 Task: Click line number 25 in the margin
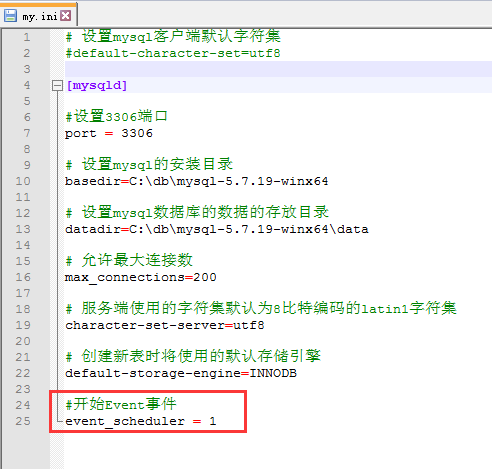23,421
